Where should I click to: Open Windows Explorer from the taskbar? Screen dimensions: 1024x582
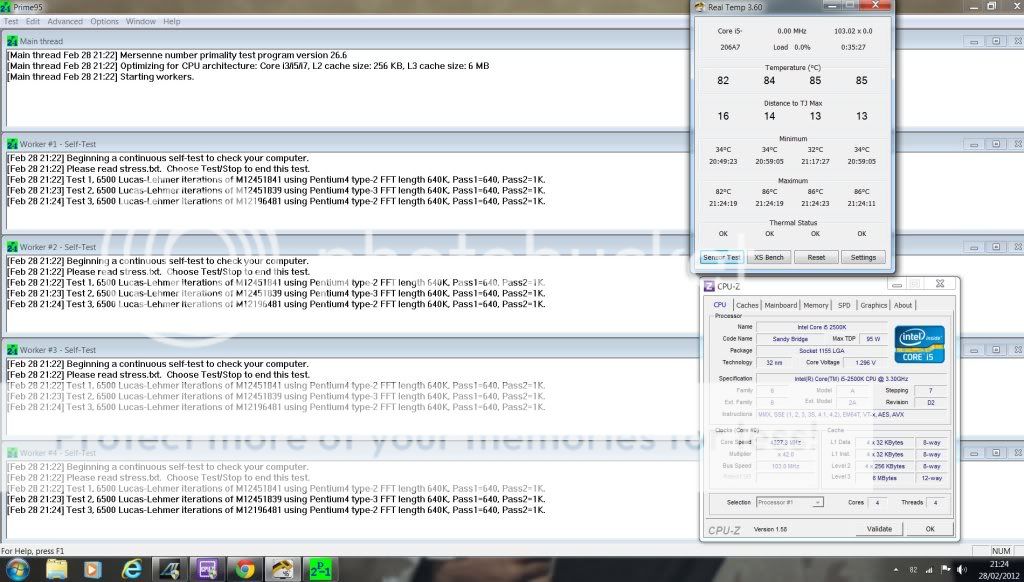tap(57, 569)
